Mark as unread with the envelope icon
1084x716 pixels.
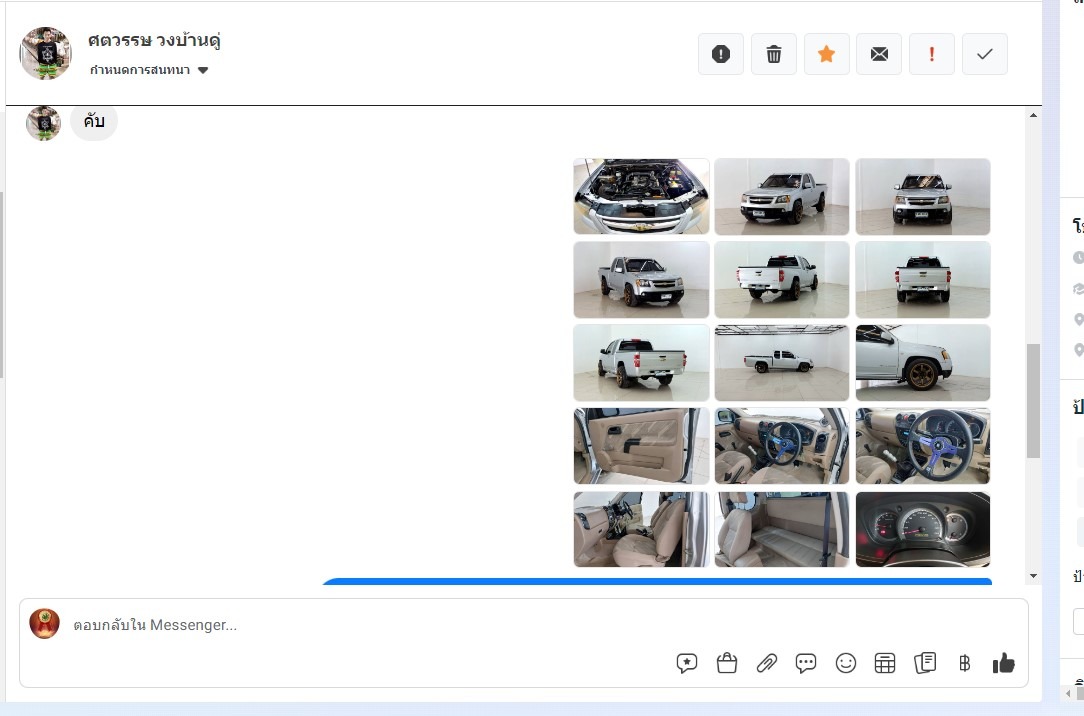[x=879, y=54]
